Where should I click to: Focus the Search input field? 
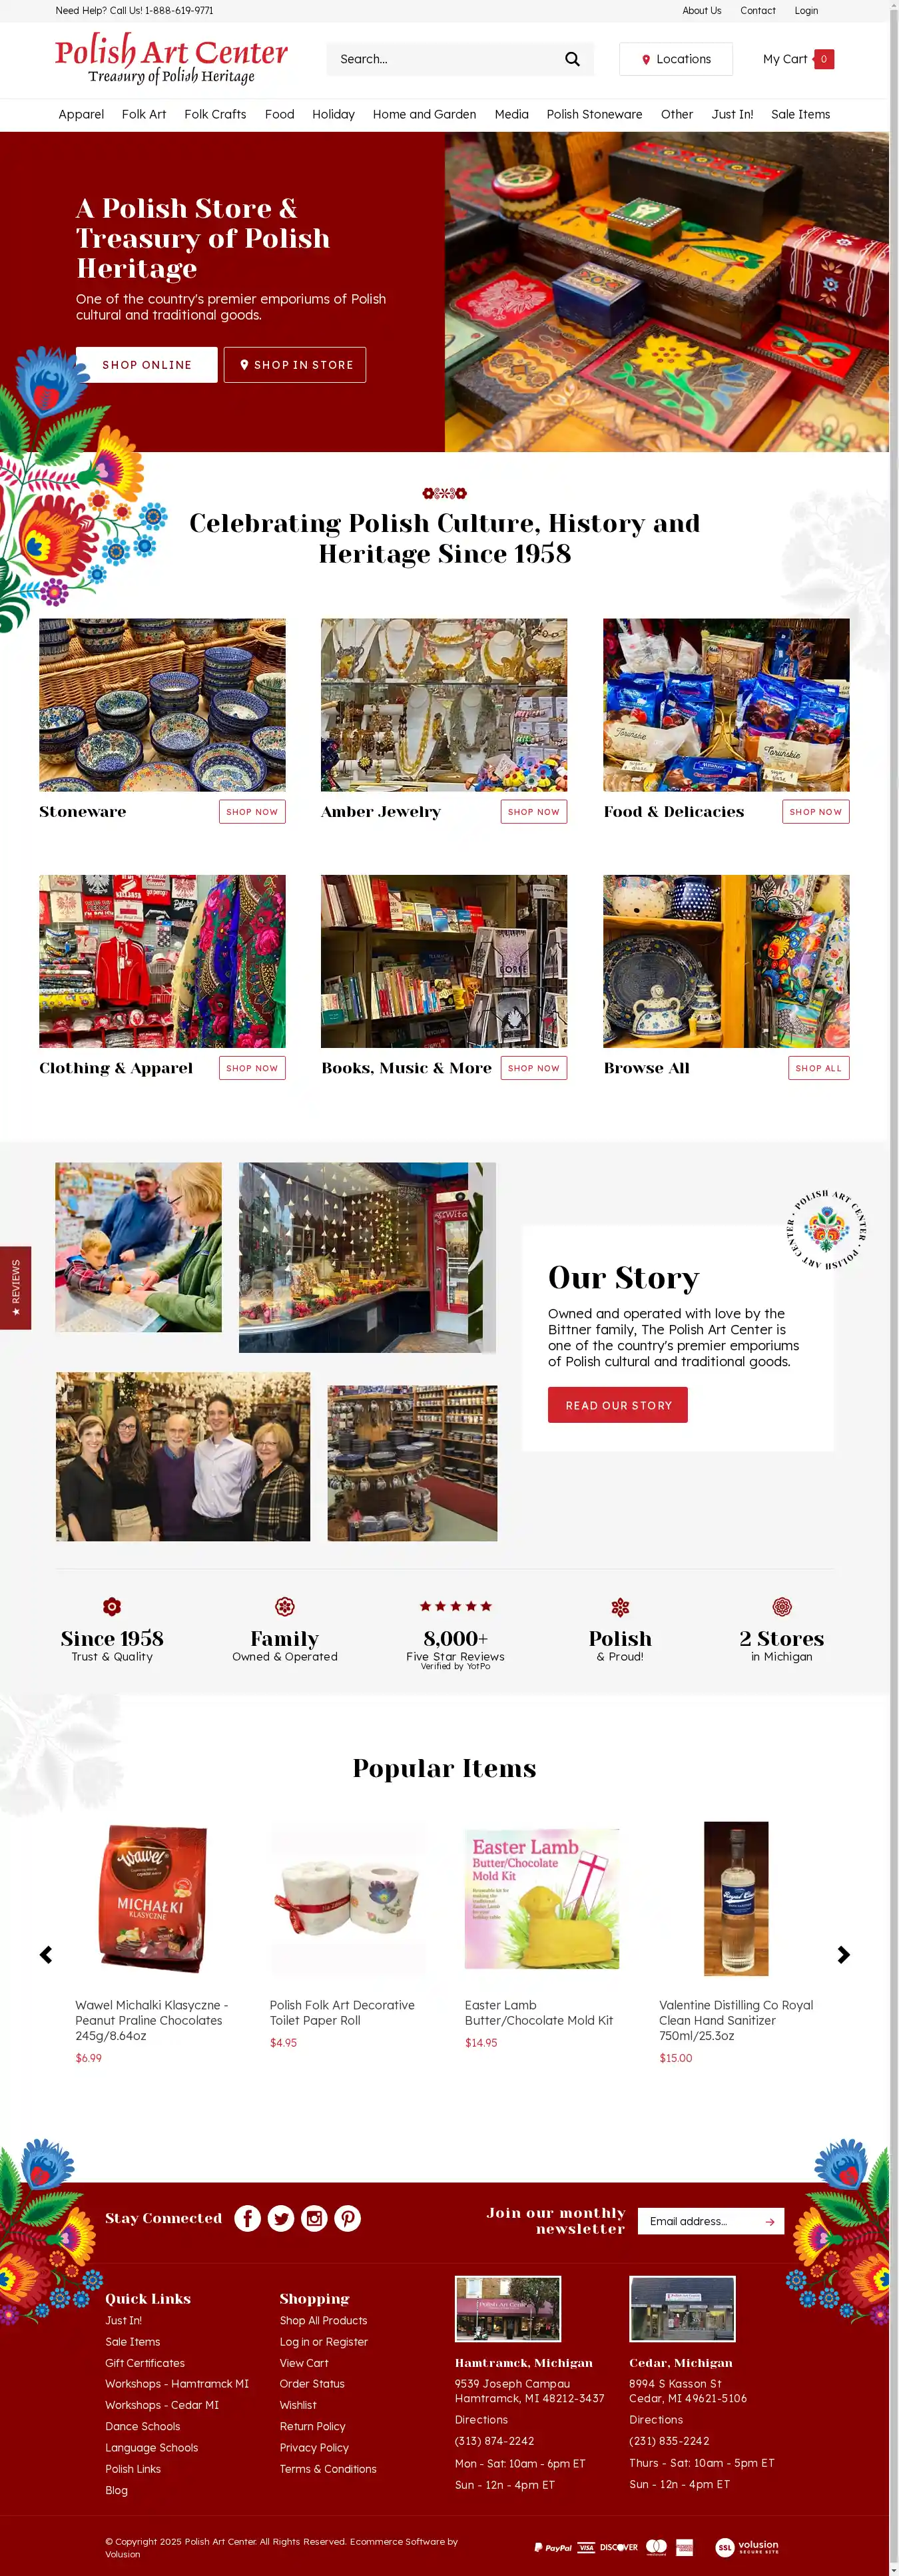pyautogui.click(x=445, y=59)
